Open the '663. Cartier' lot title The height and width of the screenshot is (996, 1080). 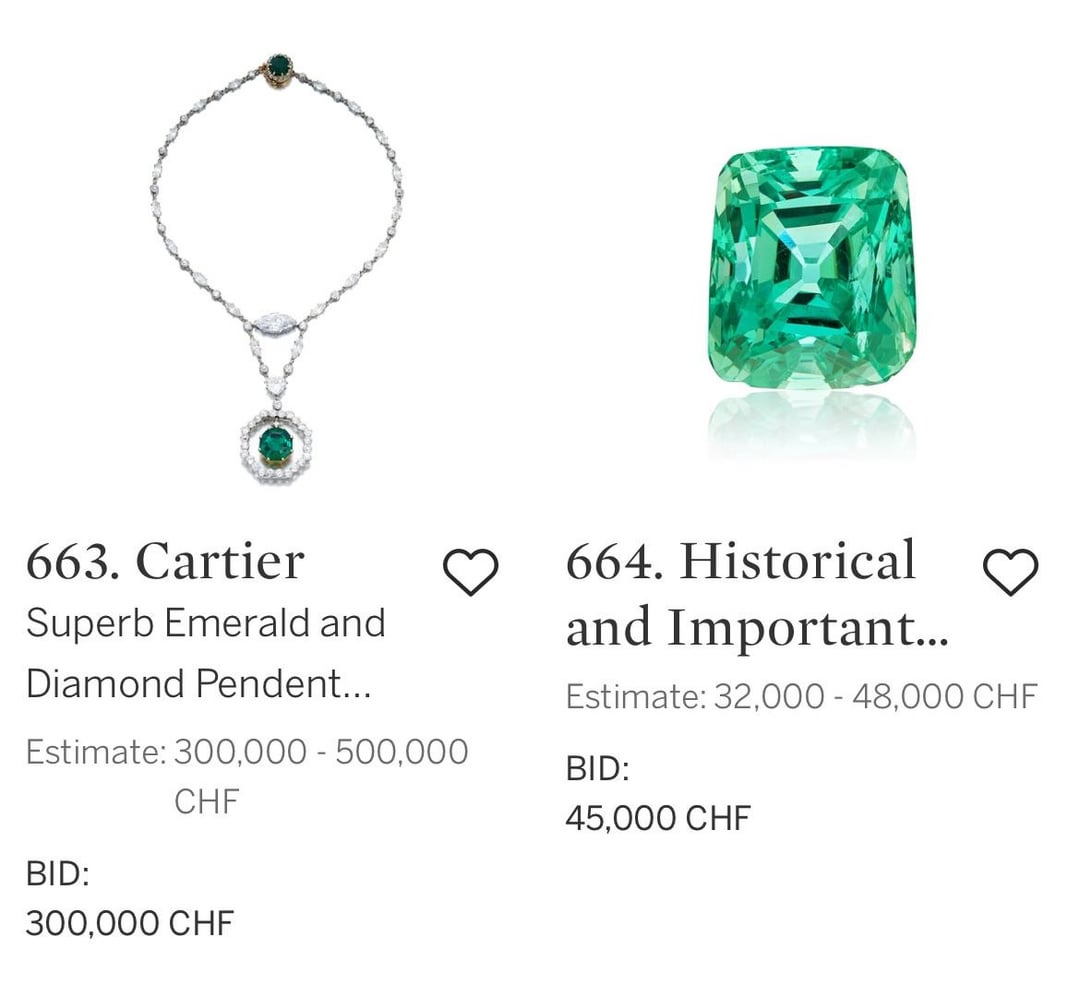(165, 562)
